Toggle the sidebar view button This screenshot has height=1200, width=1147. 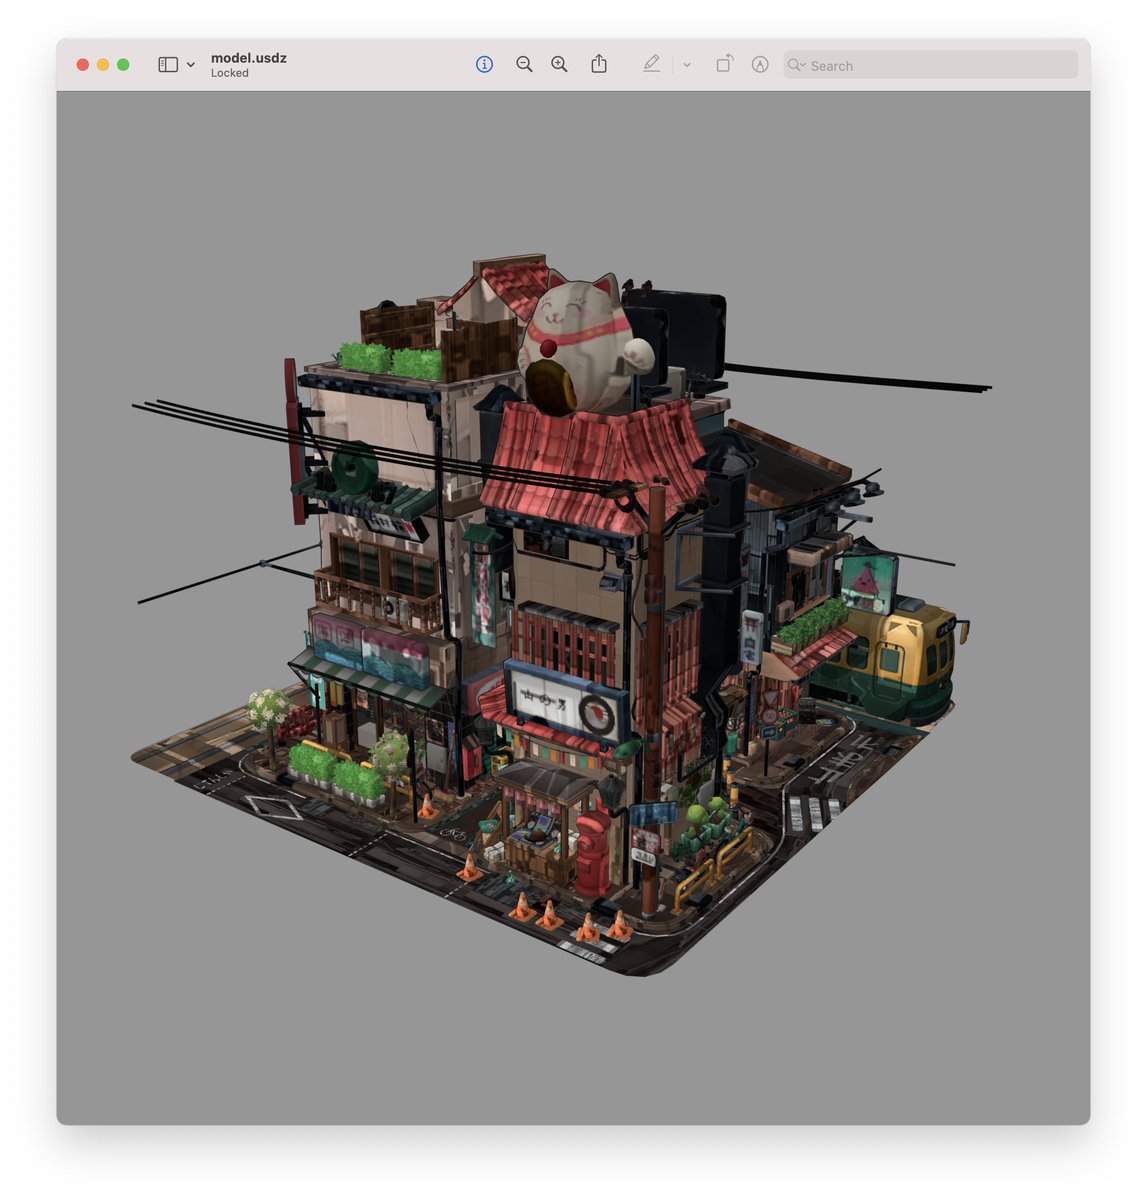pos(168,64)
